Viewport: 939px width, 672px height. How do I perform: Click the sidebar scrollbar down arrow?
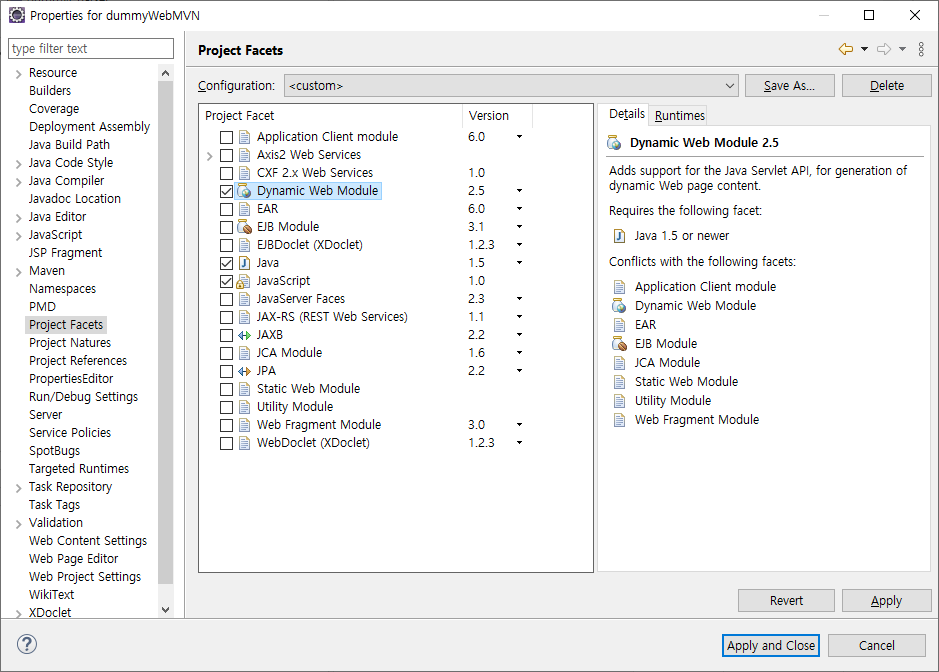(166, 610)
